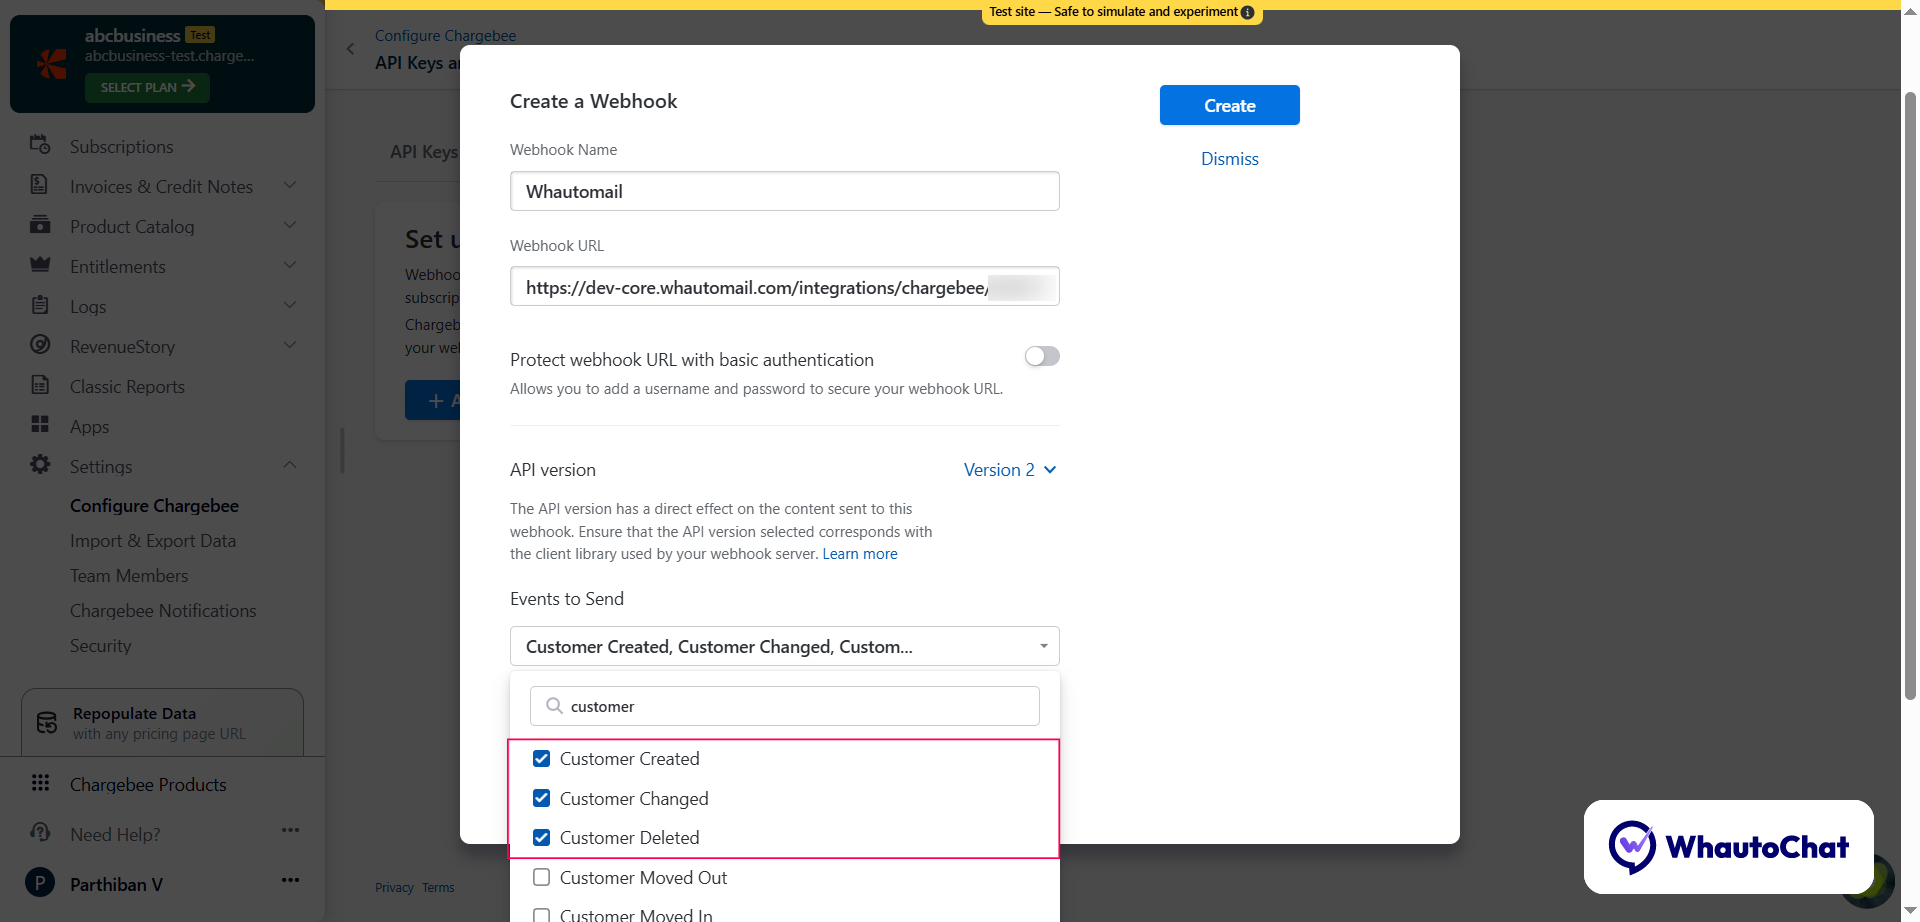Screen dimensions: 1920x922
Task: Click the Logs clipboard icon
Action: pyautogui.click(x=40, y=306)
